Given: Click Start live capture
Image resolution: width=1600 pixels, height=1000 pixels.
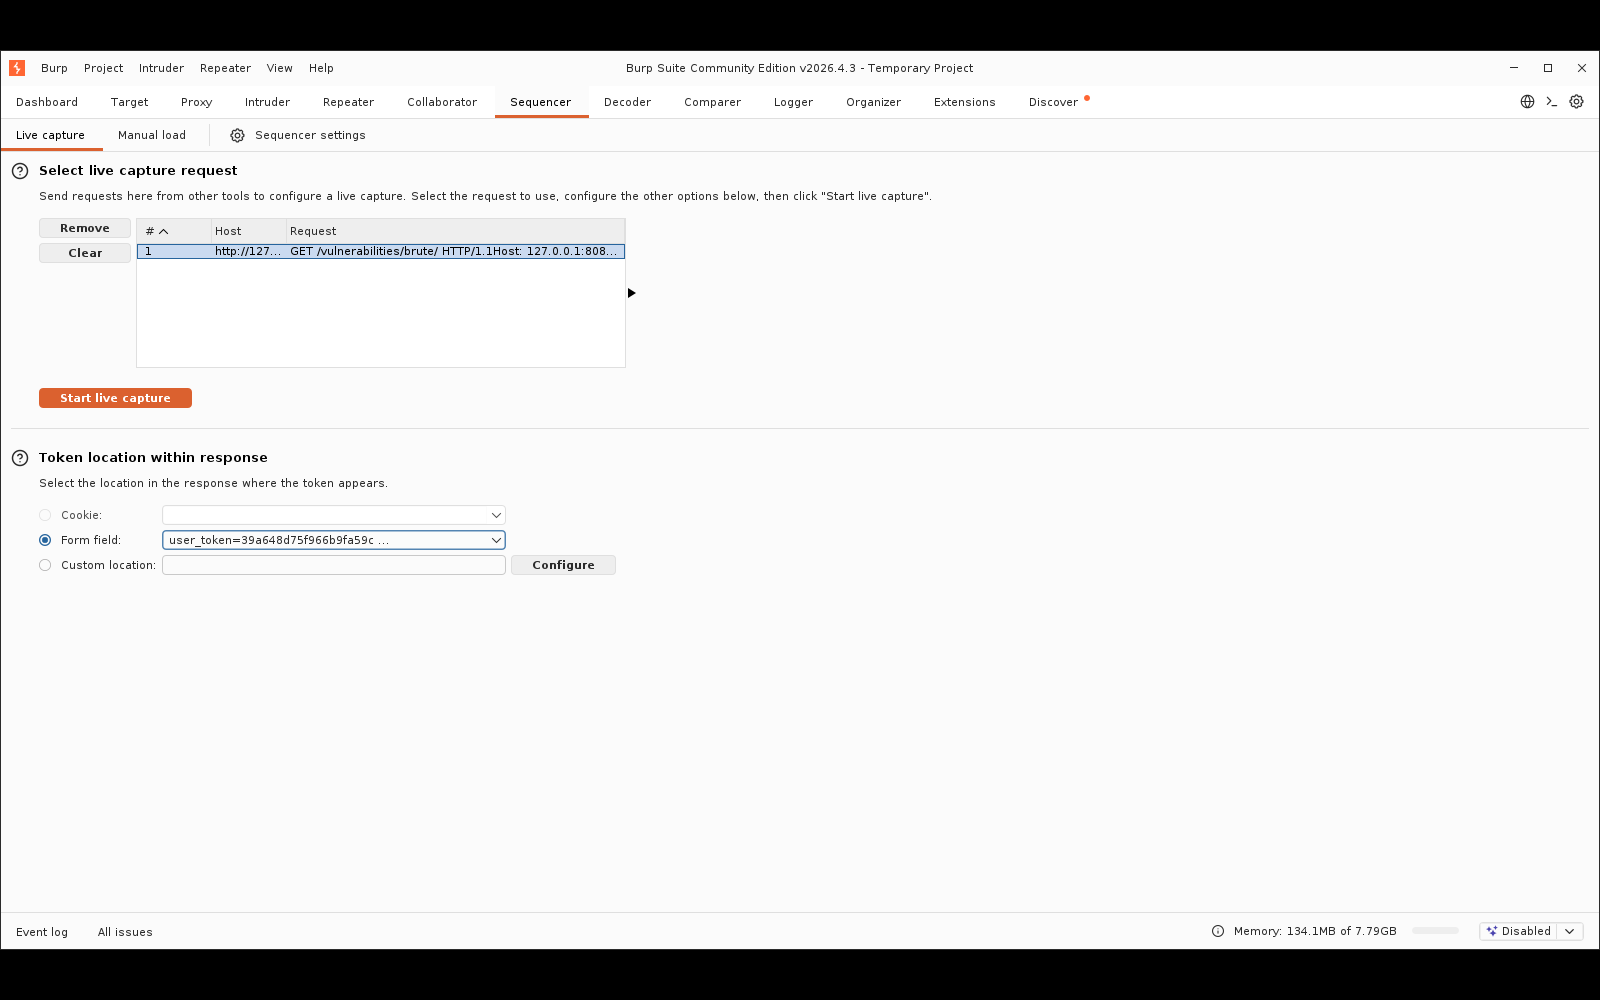Looking at the screenshot, I should click(x=115, y=398).
